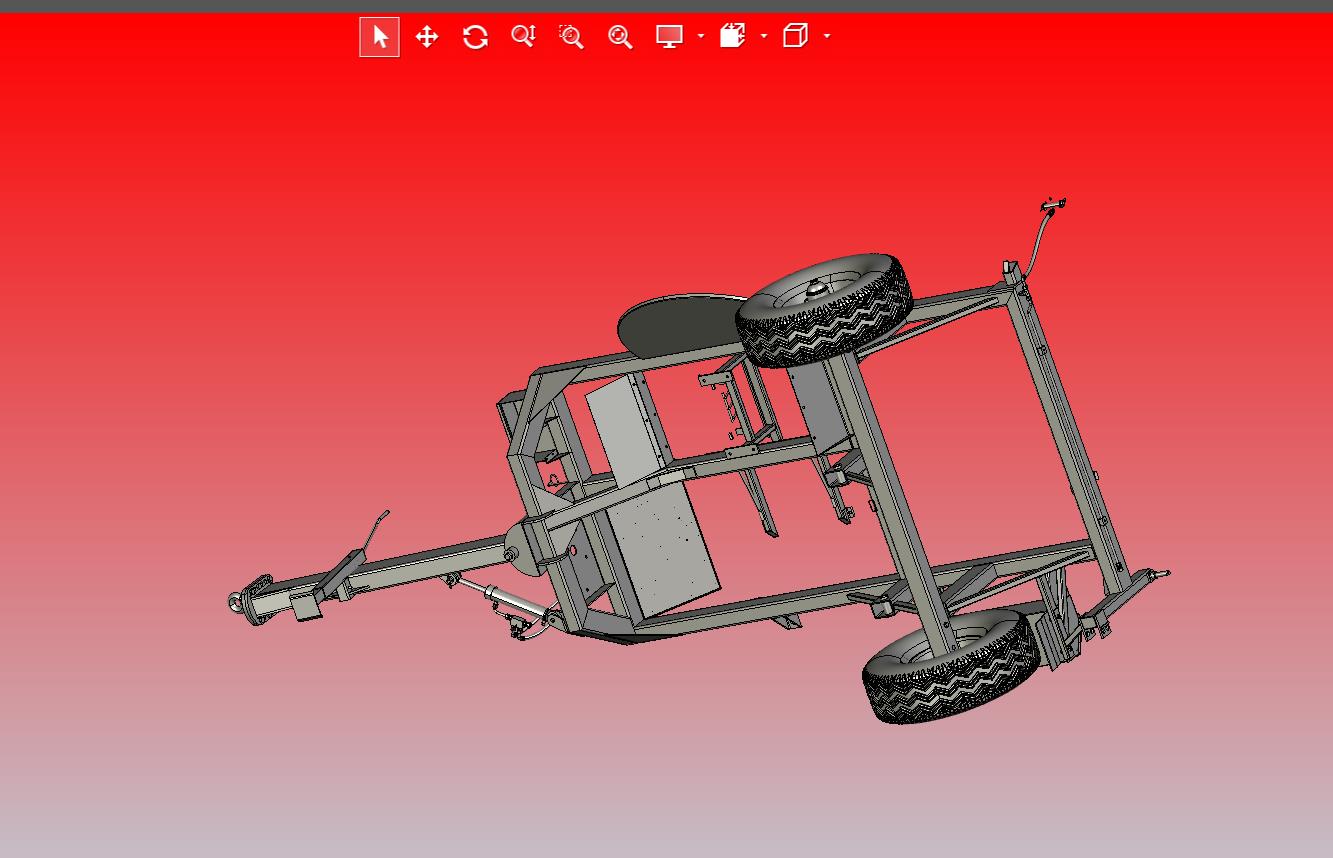
Task: Select the upper trailer wheel in model
Action: [x=824, y=309]
